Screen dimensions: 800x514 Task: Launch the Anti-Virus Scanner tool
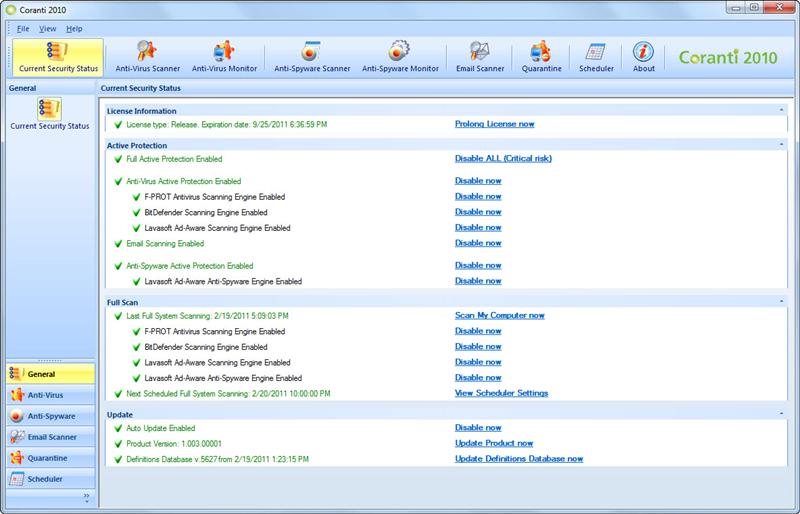click(x=147, y=57)
